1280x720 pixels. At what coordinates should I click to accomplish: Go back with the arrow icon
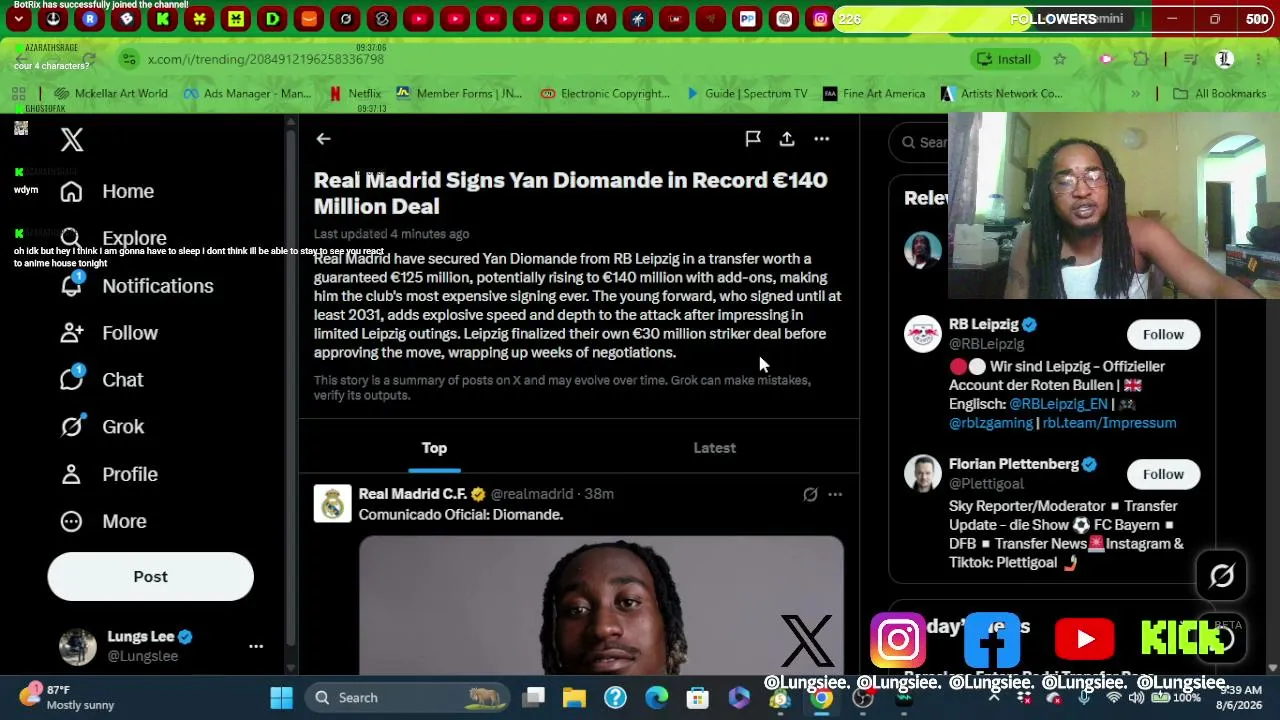pyautogui.click(x=323, y=139)
